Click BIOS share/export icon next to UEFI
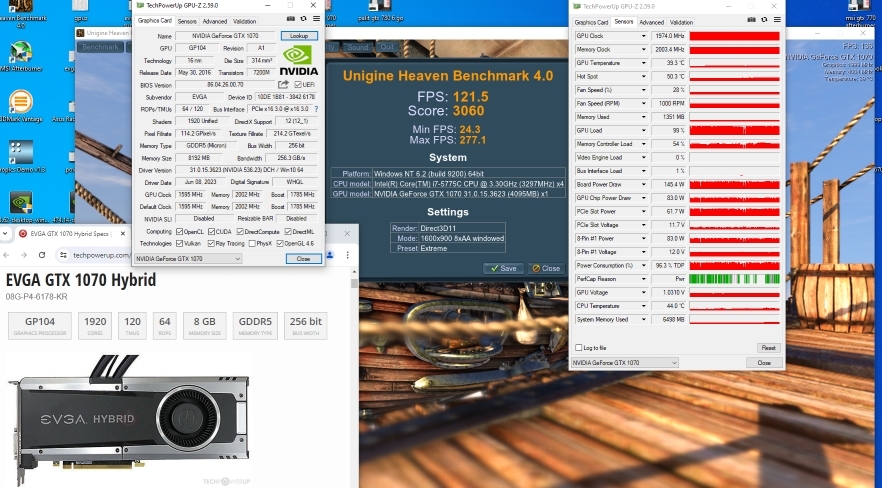882x488 pixels. tap(283, 84)
